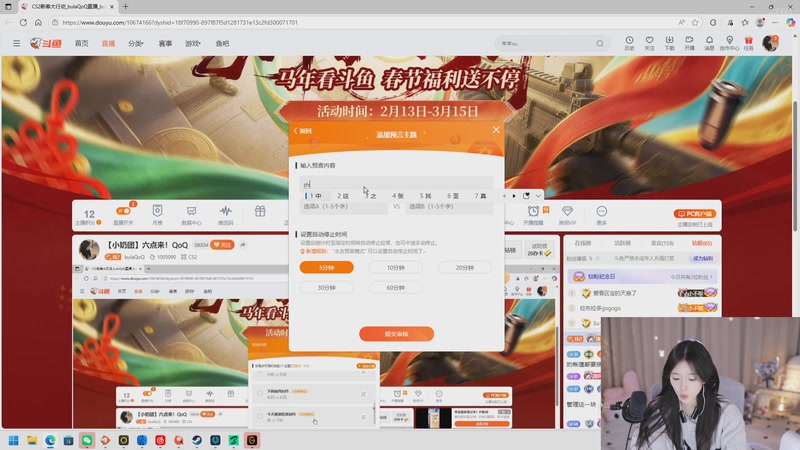The height and width of the screenshot is (450, 800).
Task: Open the Douyu sidebar hamburger menu
Action: tap(16, 43)
